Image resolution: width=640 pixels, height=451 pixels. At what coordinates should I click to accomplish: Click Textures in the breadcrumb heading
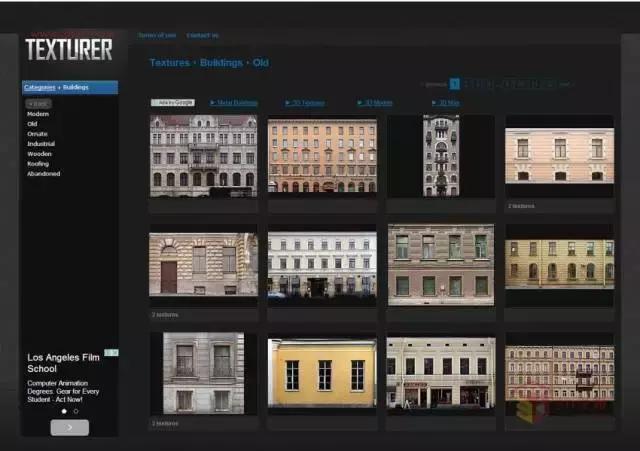tap(169, 63)
